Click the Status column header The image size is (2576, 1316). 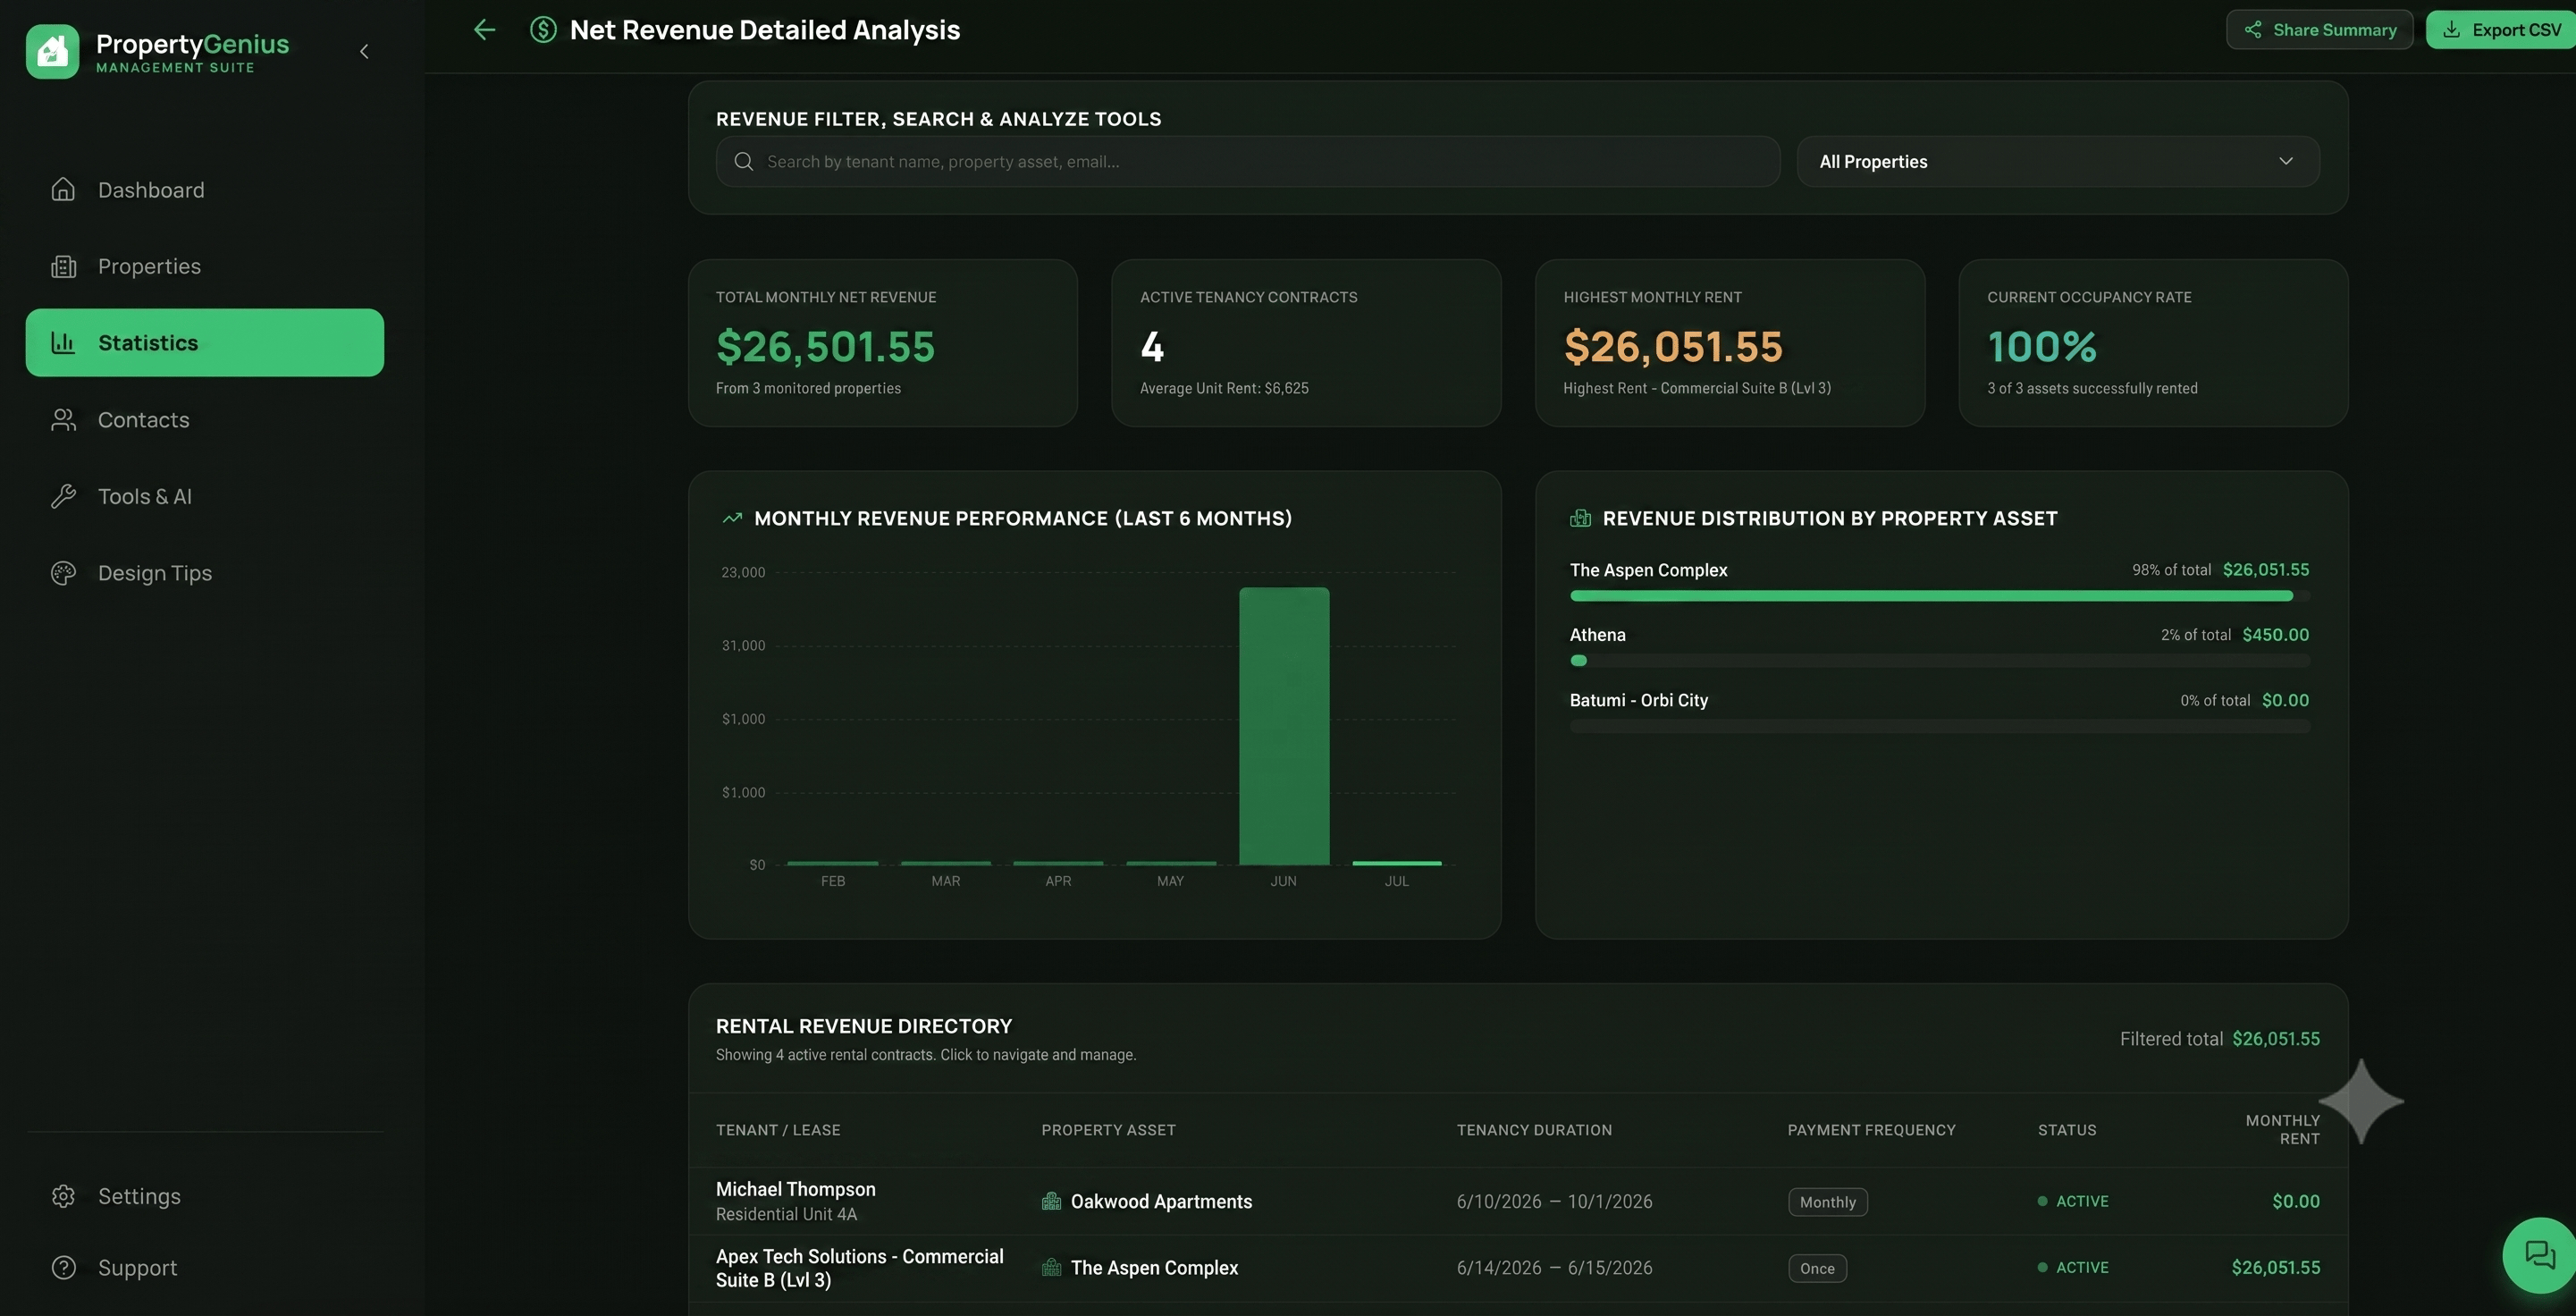pos(2067,1130)
